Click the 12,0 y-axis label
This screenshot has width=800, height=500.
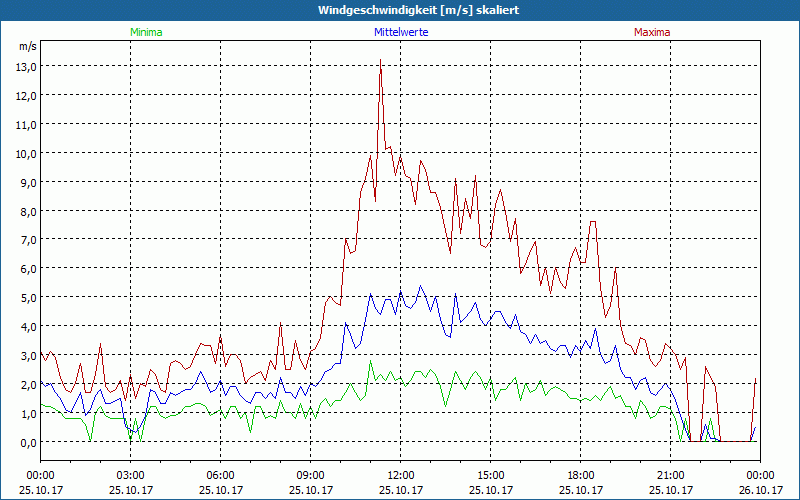[x=28, y=96]
